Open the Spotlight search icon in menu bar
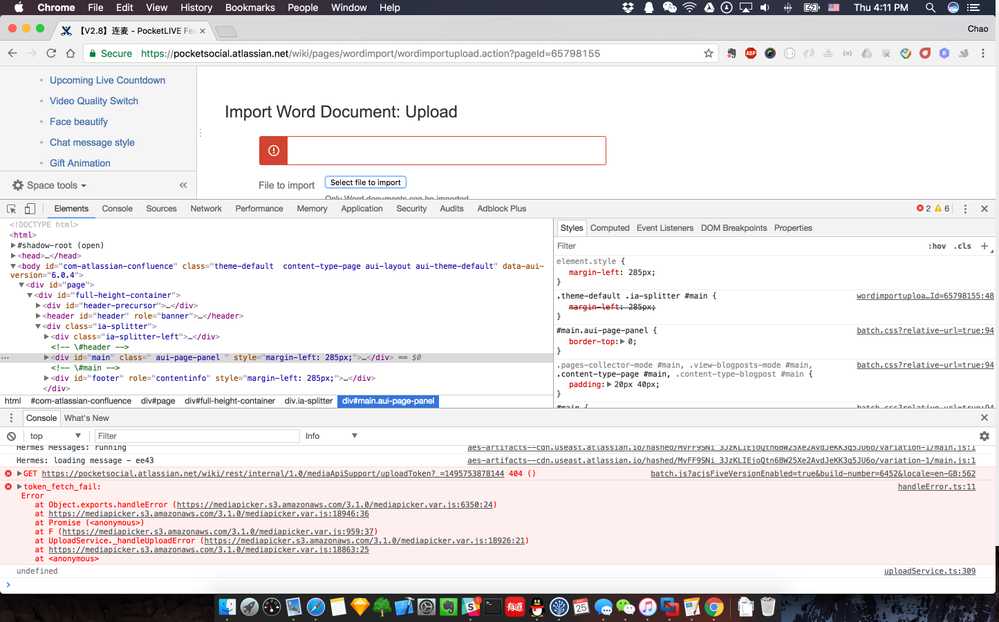The image size is (999, 622). click(x=930, y=8)
